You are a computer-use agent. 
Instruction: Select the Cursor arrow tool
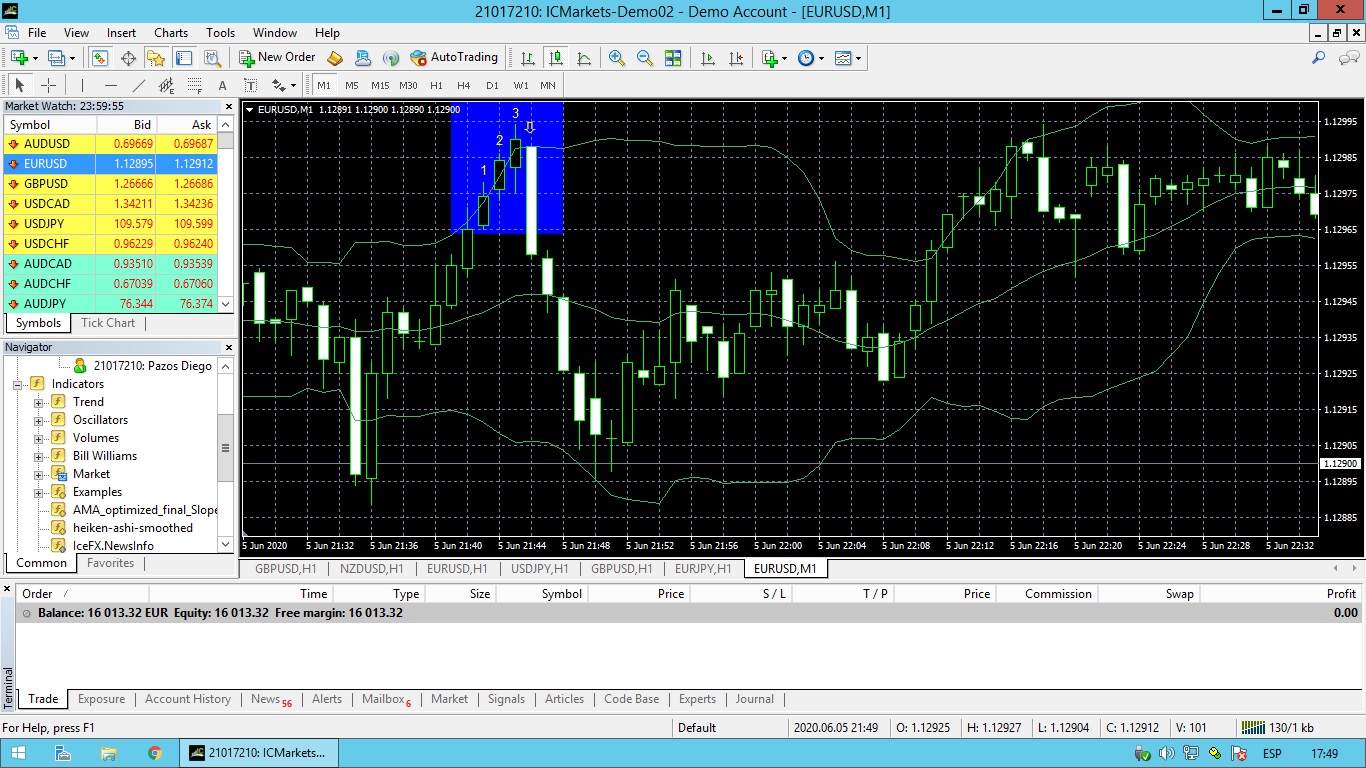pyautogui.click(x=20, y=86)
